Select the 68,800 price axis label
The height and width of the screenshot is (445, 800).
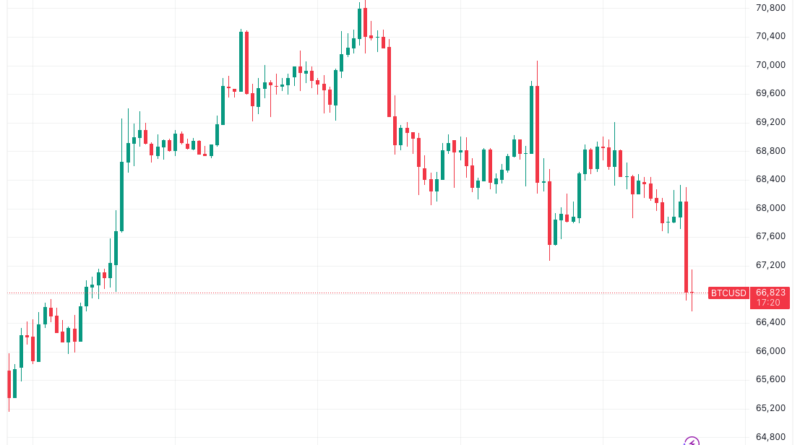click(x=771, y=151)
